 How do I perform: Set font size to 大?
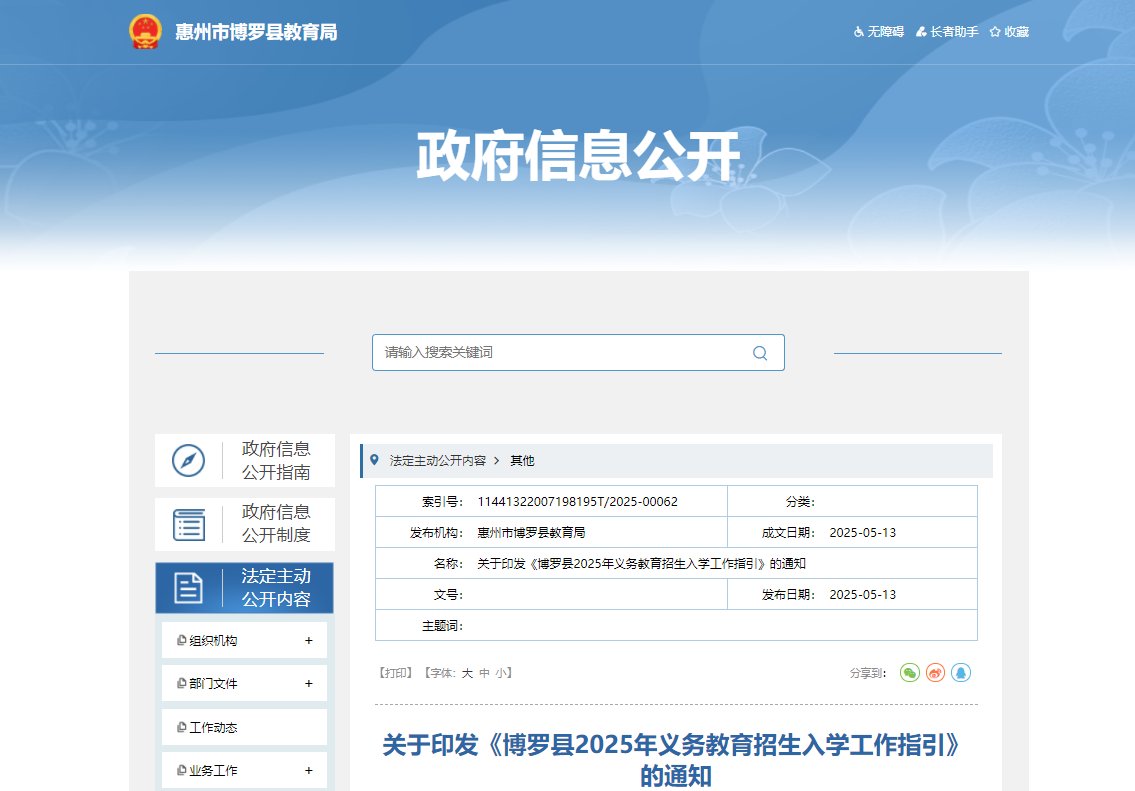click(467, 673)
